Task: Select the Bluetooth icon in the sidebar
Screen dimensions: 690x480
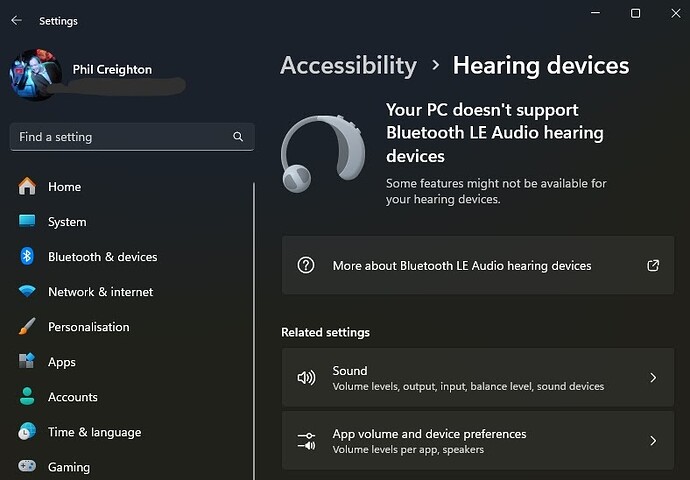Action: click(x=27, y=256)
